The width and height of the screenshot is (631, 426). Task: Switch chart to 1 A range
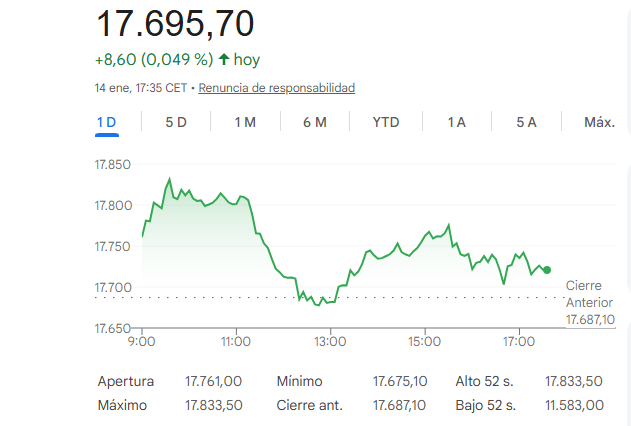[x=457, y=122]
